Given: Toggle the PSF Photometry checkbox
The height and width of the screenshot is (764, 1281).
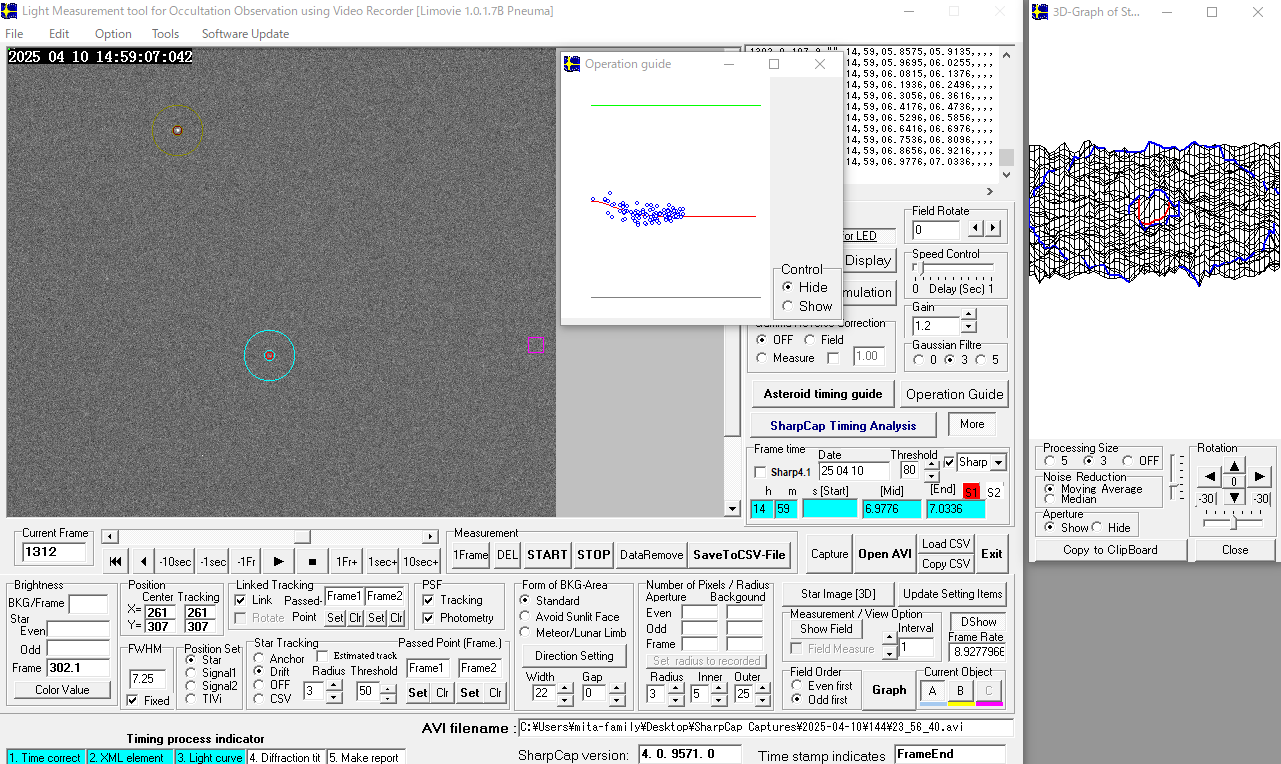Looking at the screenshot, I should pyautogui.click(x=428, y=618).
